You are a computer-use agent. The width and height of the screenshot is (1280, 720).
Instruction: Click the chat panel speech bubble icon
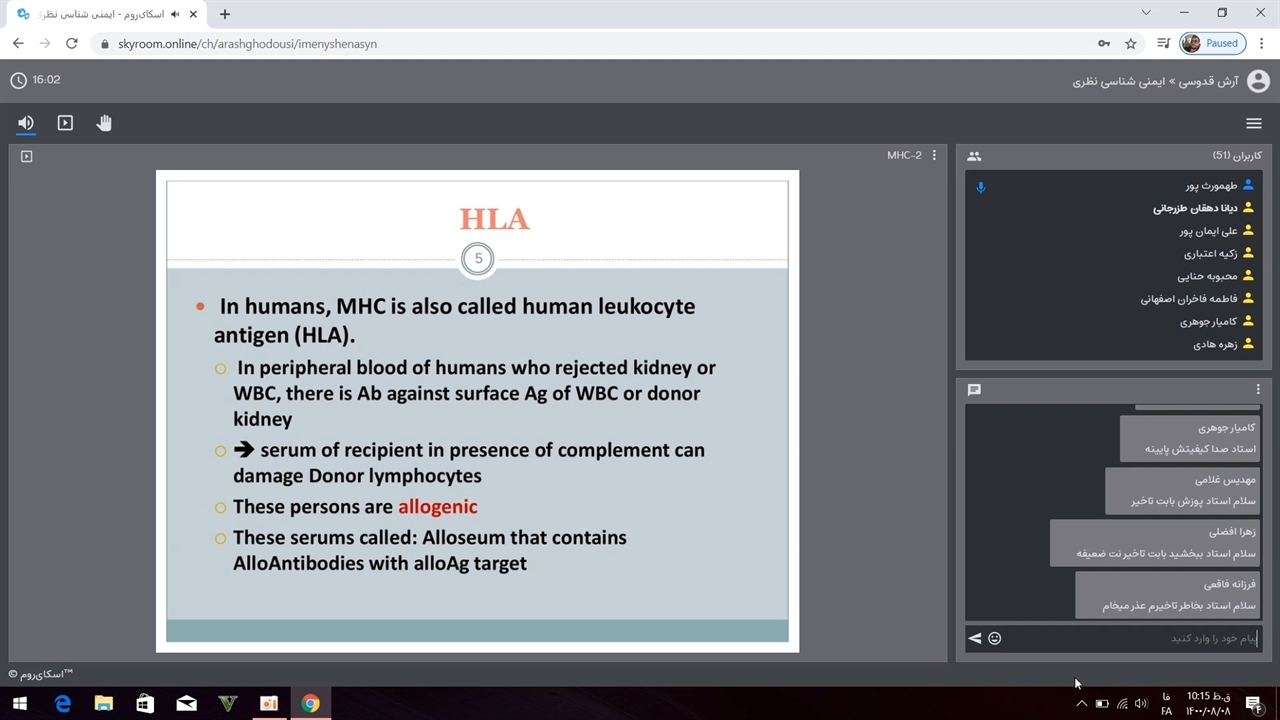pyautogui.click(x=974, y=390)
